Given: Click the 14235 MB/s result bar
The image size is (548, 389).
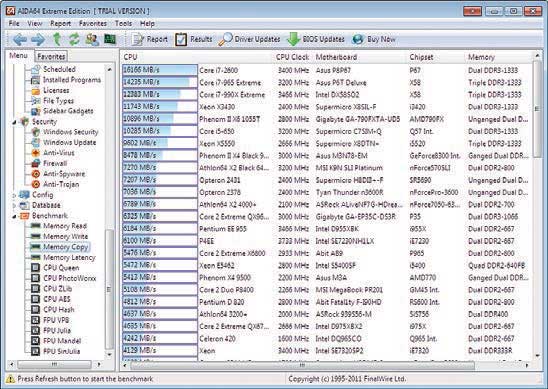Looking at the screenshot, I should click(160, 82).
